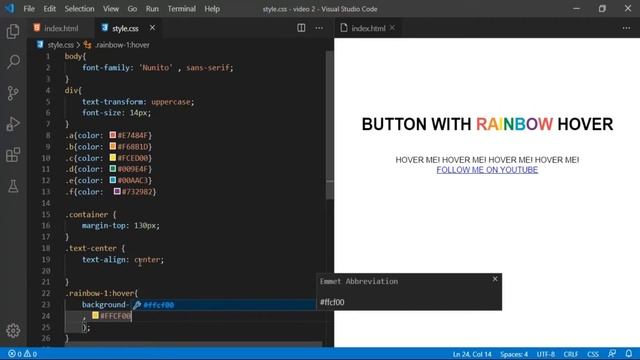Click FOLLOW ME ON YOUTUBE link
640x360 pixels.
487,170
